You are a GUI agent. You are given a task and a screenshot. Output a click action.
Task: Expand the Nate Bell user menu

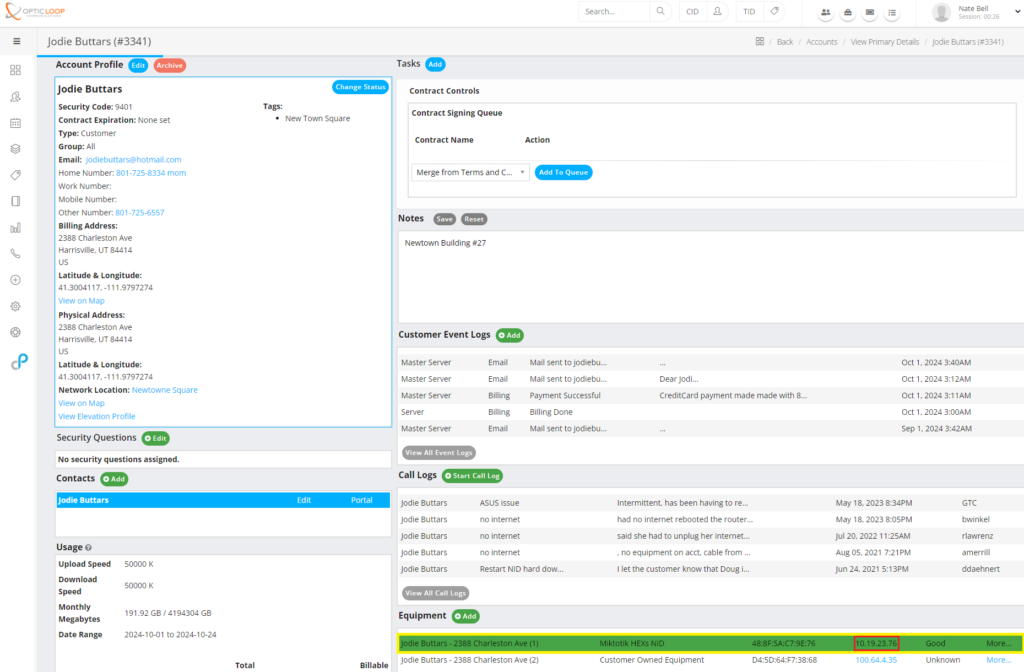pyautogui.click(x=1017, y=12)
